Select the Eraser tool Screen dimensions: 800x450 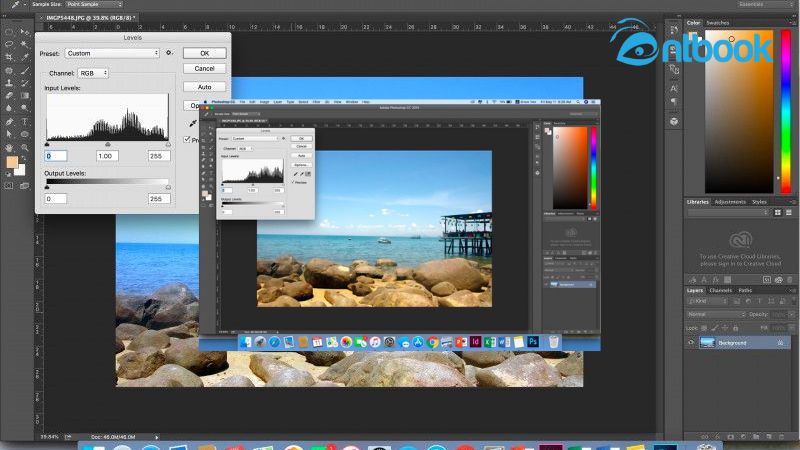[x=9, y=95]
